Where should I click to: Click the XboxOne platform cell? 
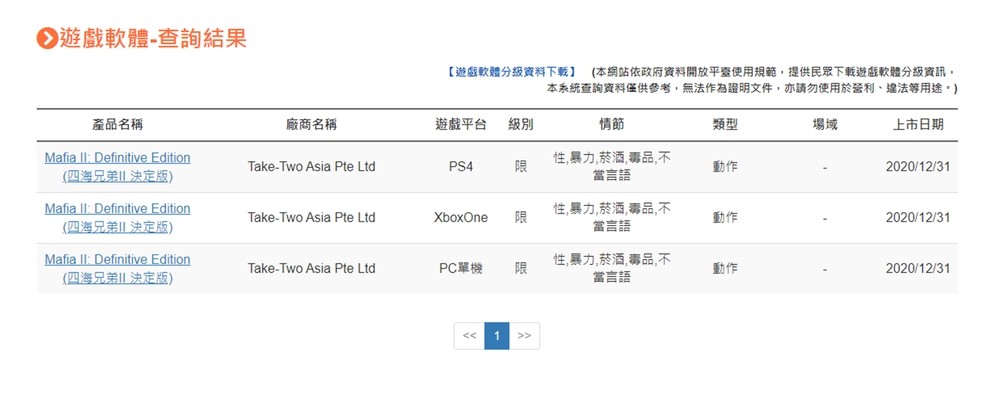click(460, 218)
